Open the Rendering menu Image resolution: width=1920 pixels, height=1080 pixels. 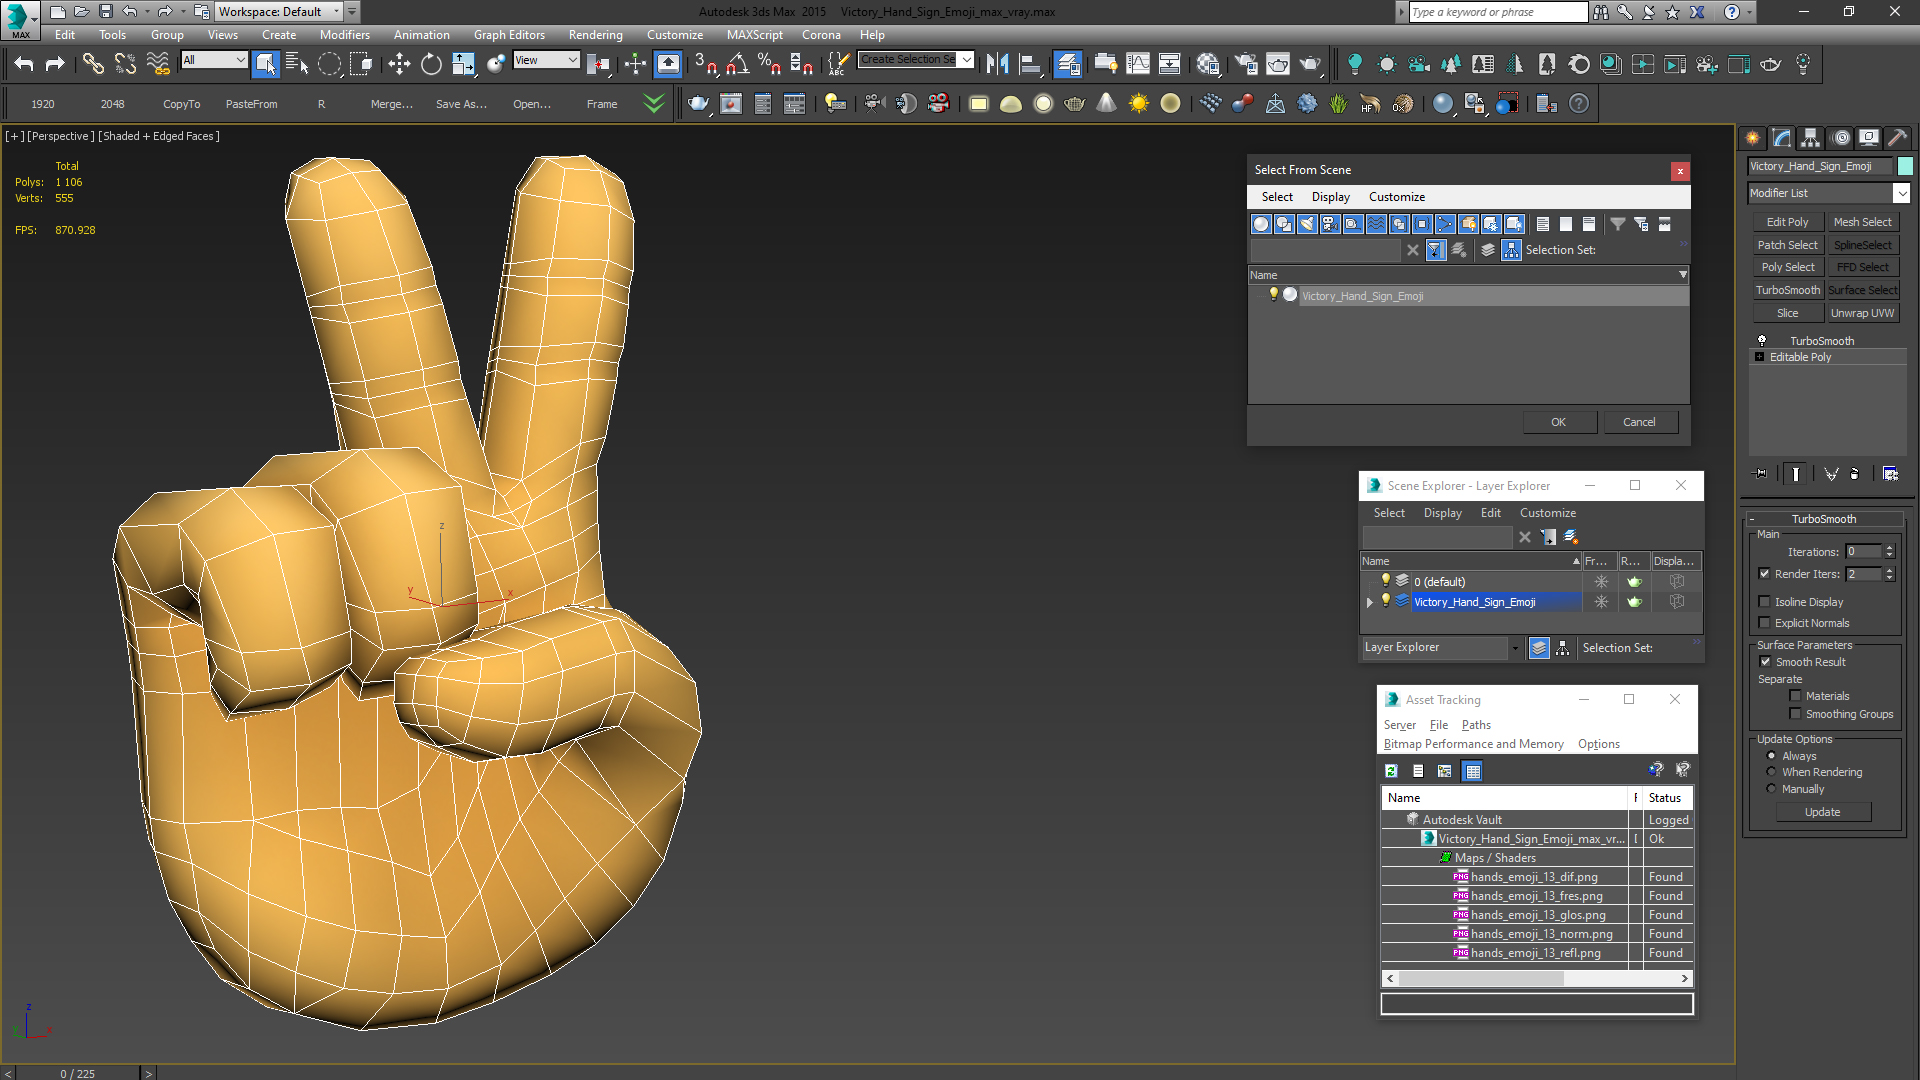596,35
